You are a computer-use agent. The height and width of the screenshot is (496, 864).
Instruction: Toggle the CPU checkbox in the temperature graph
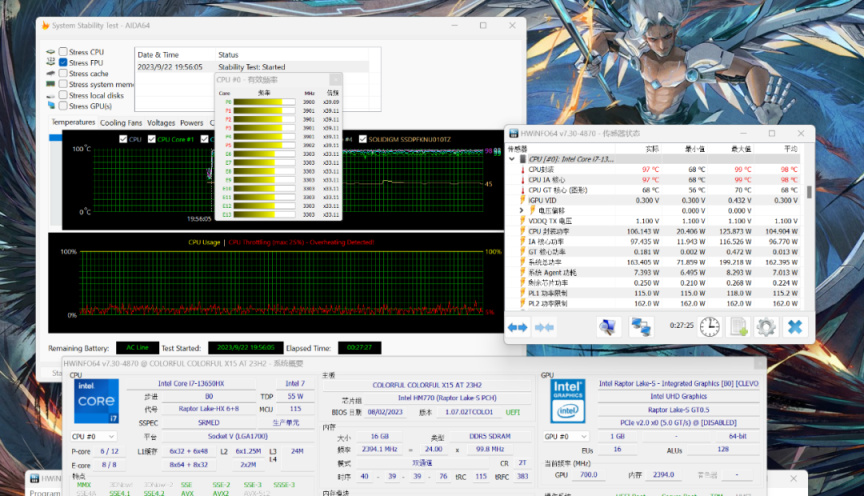click(x=123, y=139)
